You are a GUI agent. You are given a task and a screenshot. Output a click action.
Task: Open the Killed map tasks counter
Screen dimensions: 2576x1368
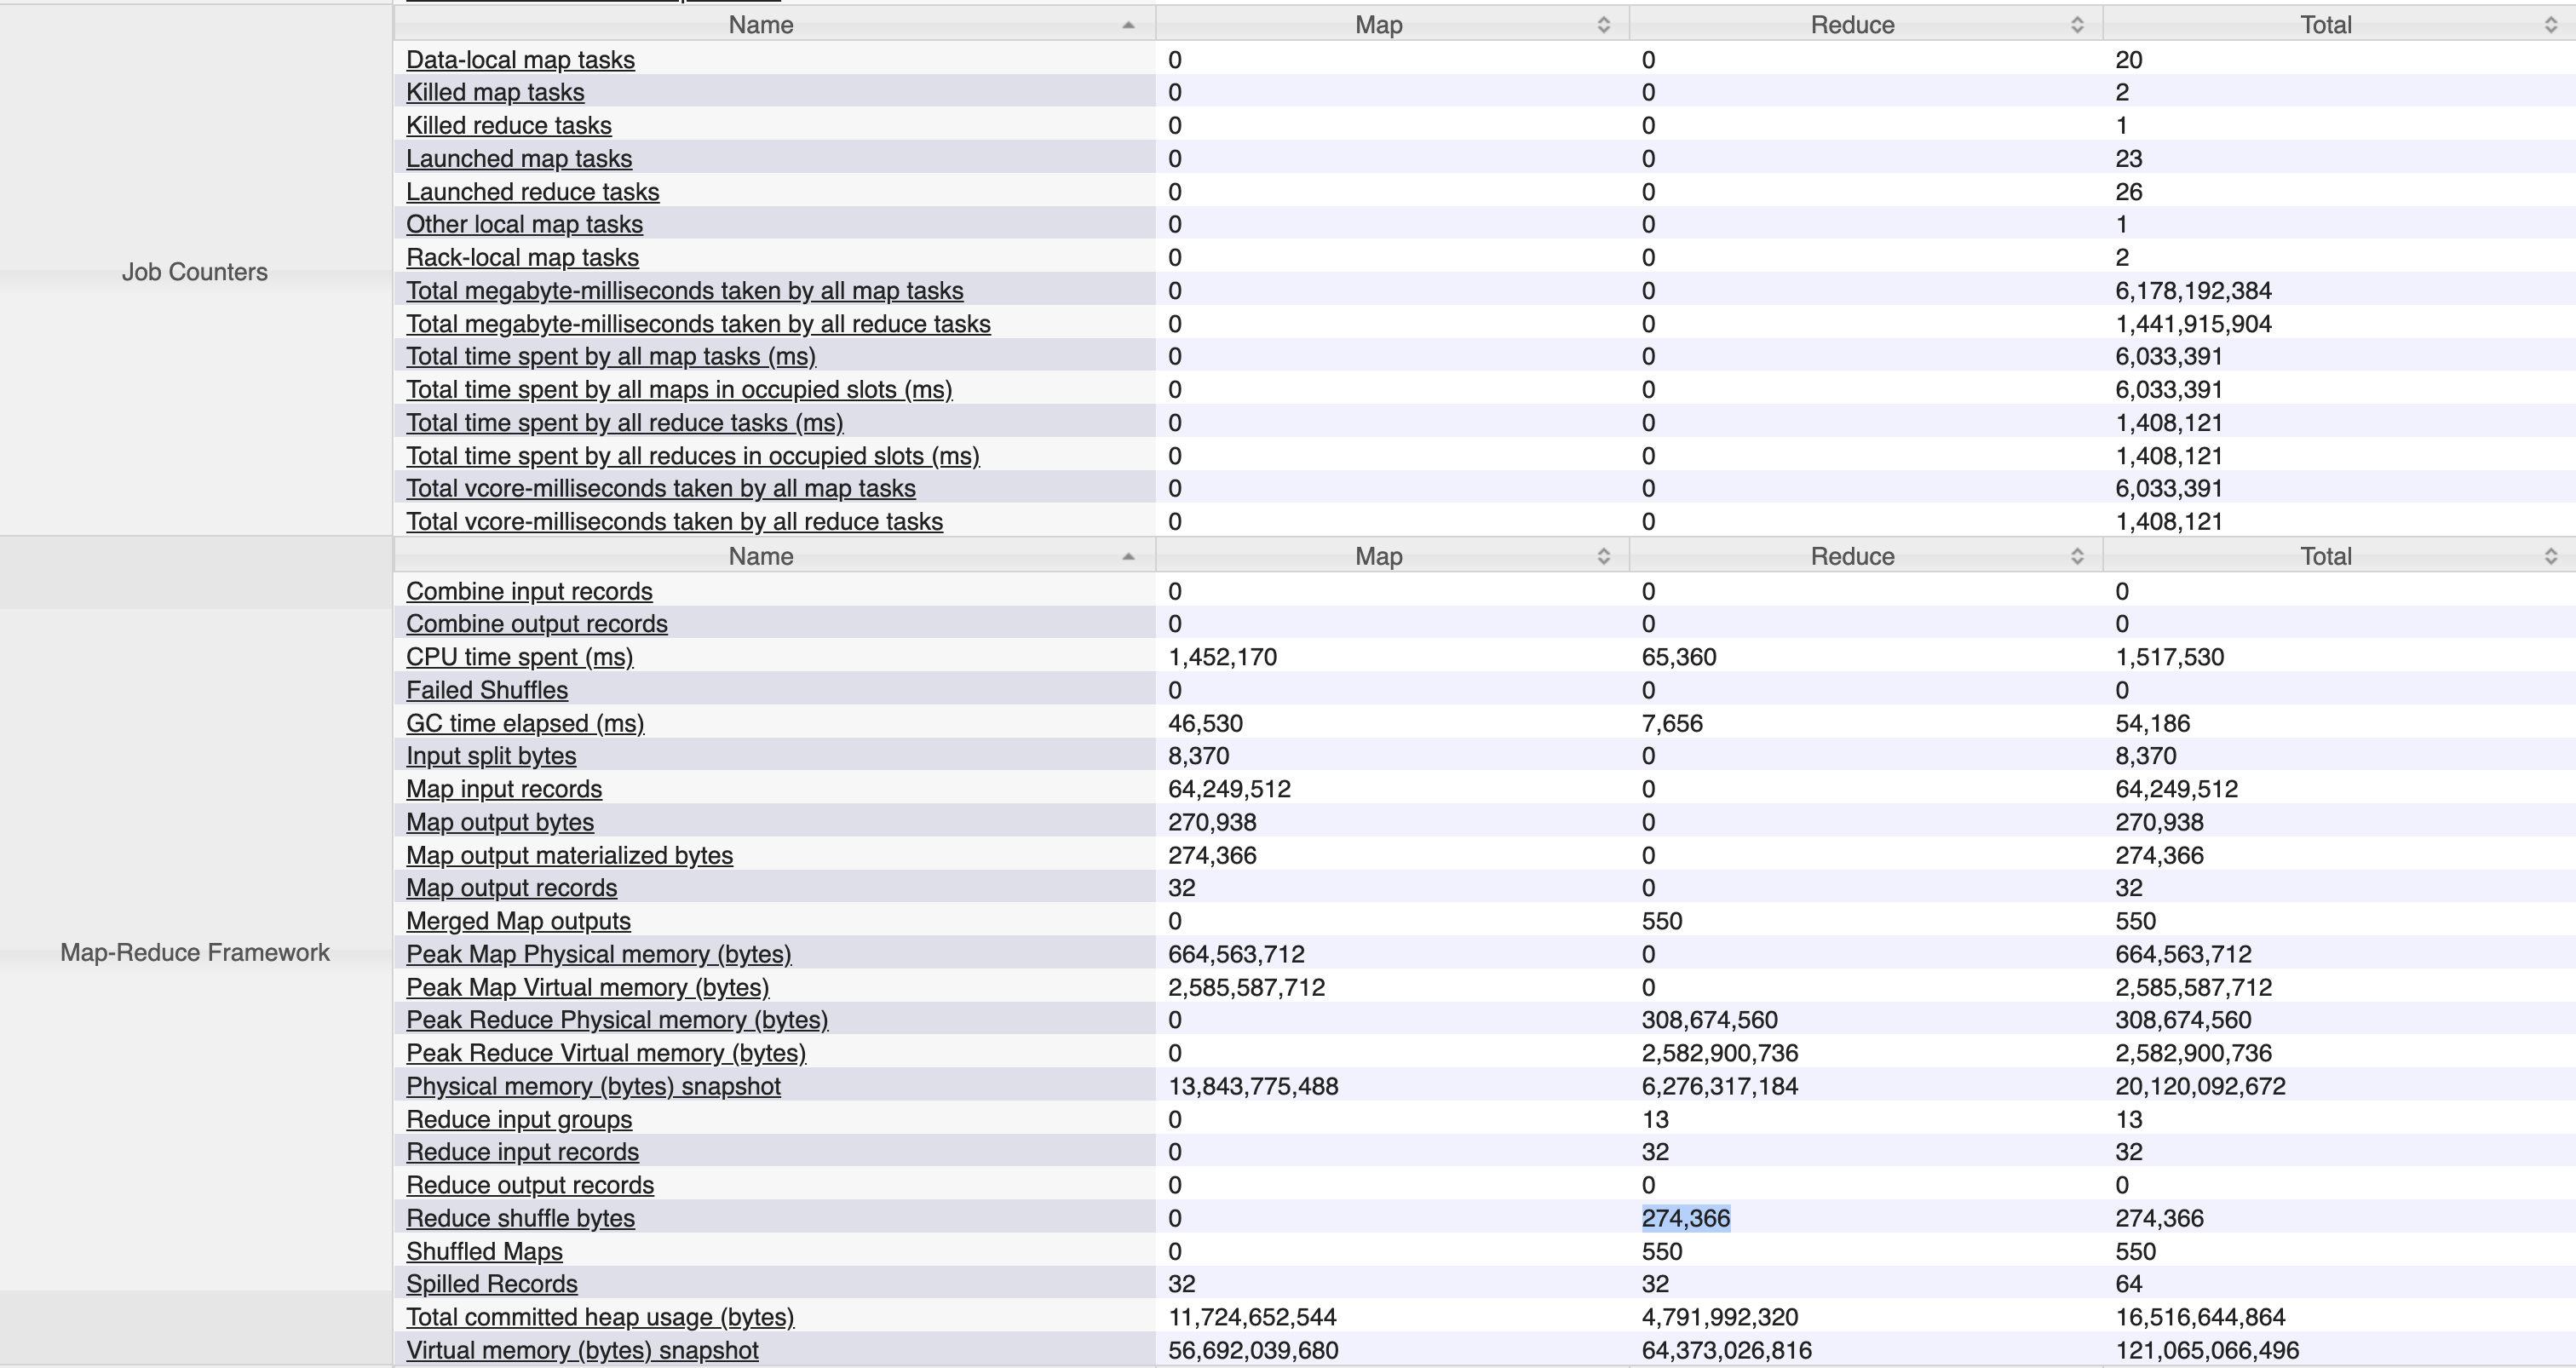point(495,93)
